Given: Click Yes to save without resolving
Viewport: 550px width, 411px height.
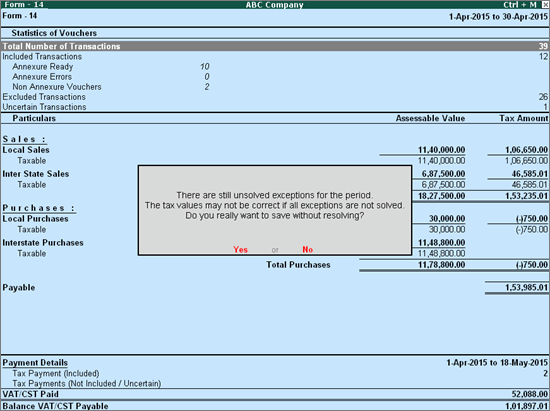Looking at the screenshot, I should click(x=241, y=249).
